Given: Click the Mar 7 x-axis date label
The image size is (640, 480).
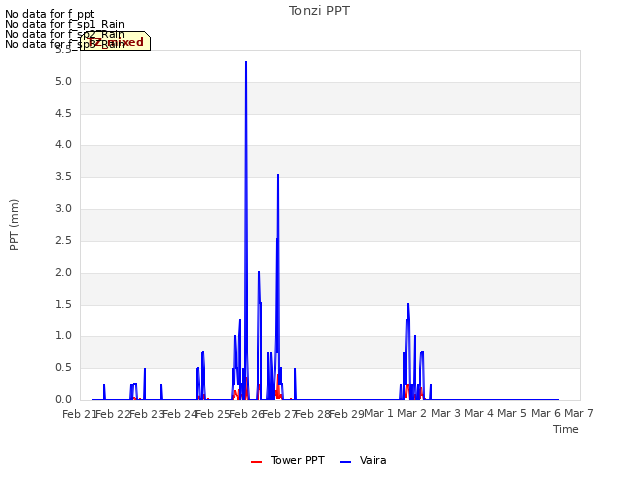Looking at the screenshot, I should point(579,413).
